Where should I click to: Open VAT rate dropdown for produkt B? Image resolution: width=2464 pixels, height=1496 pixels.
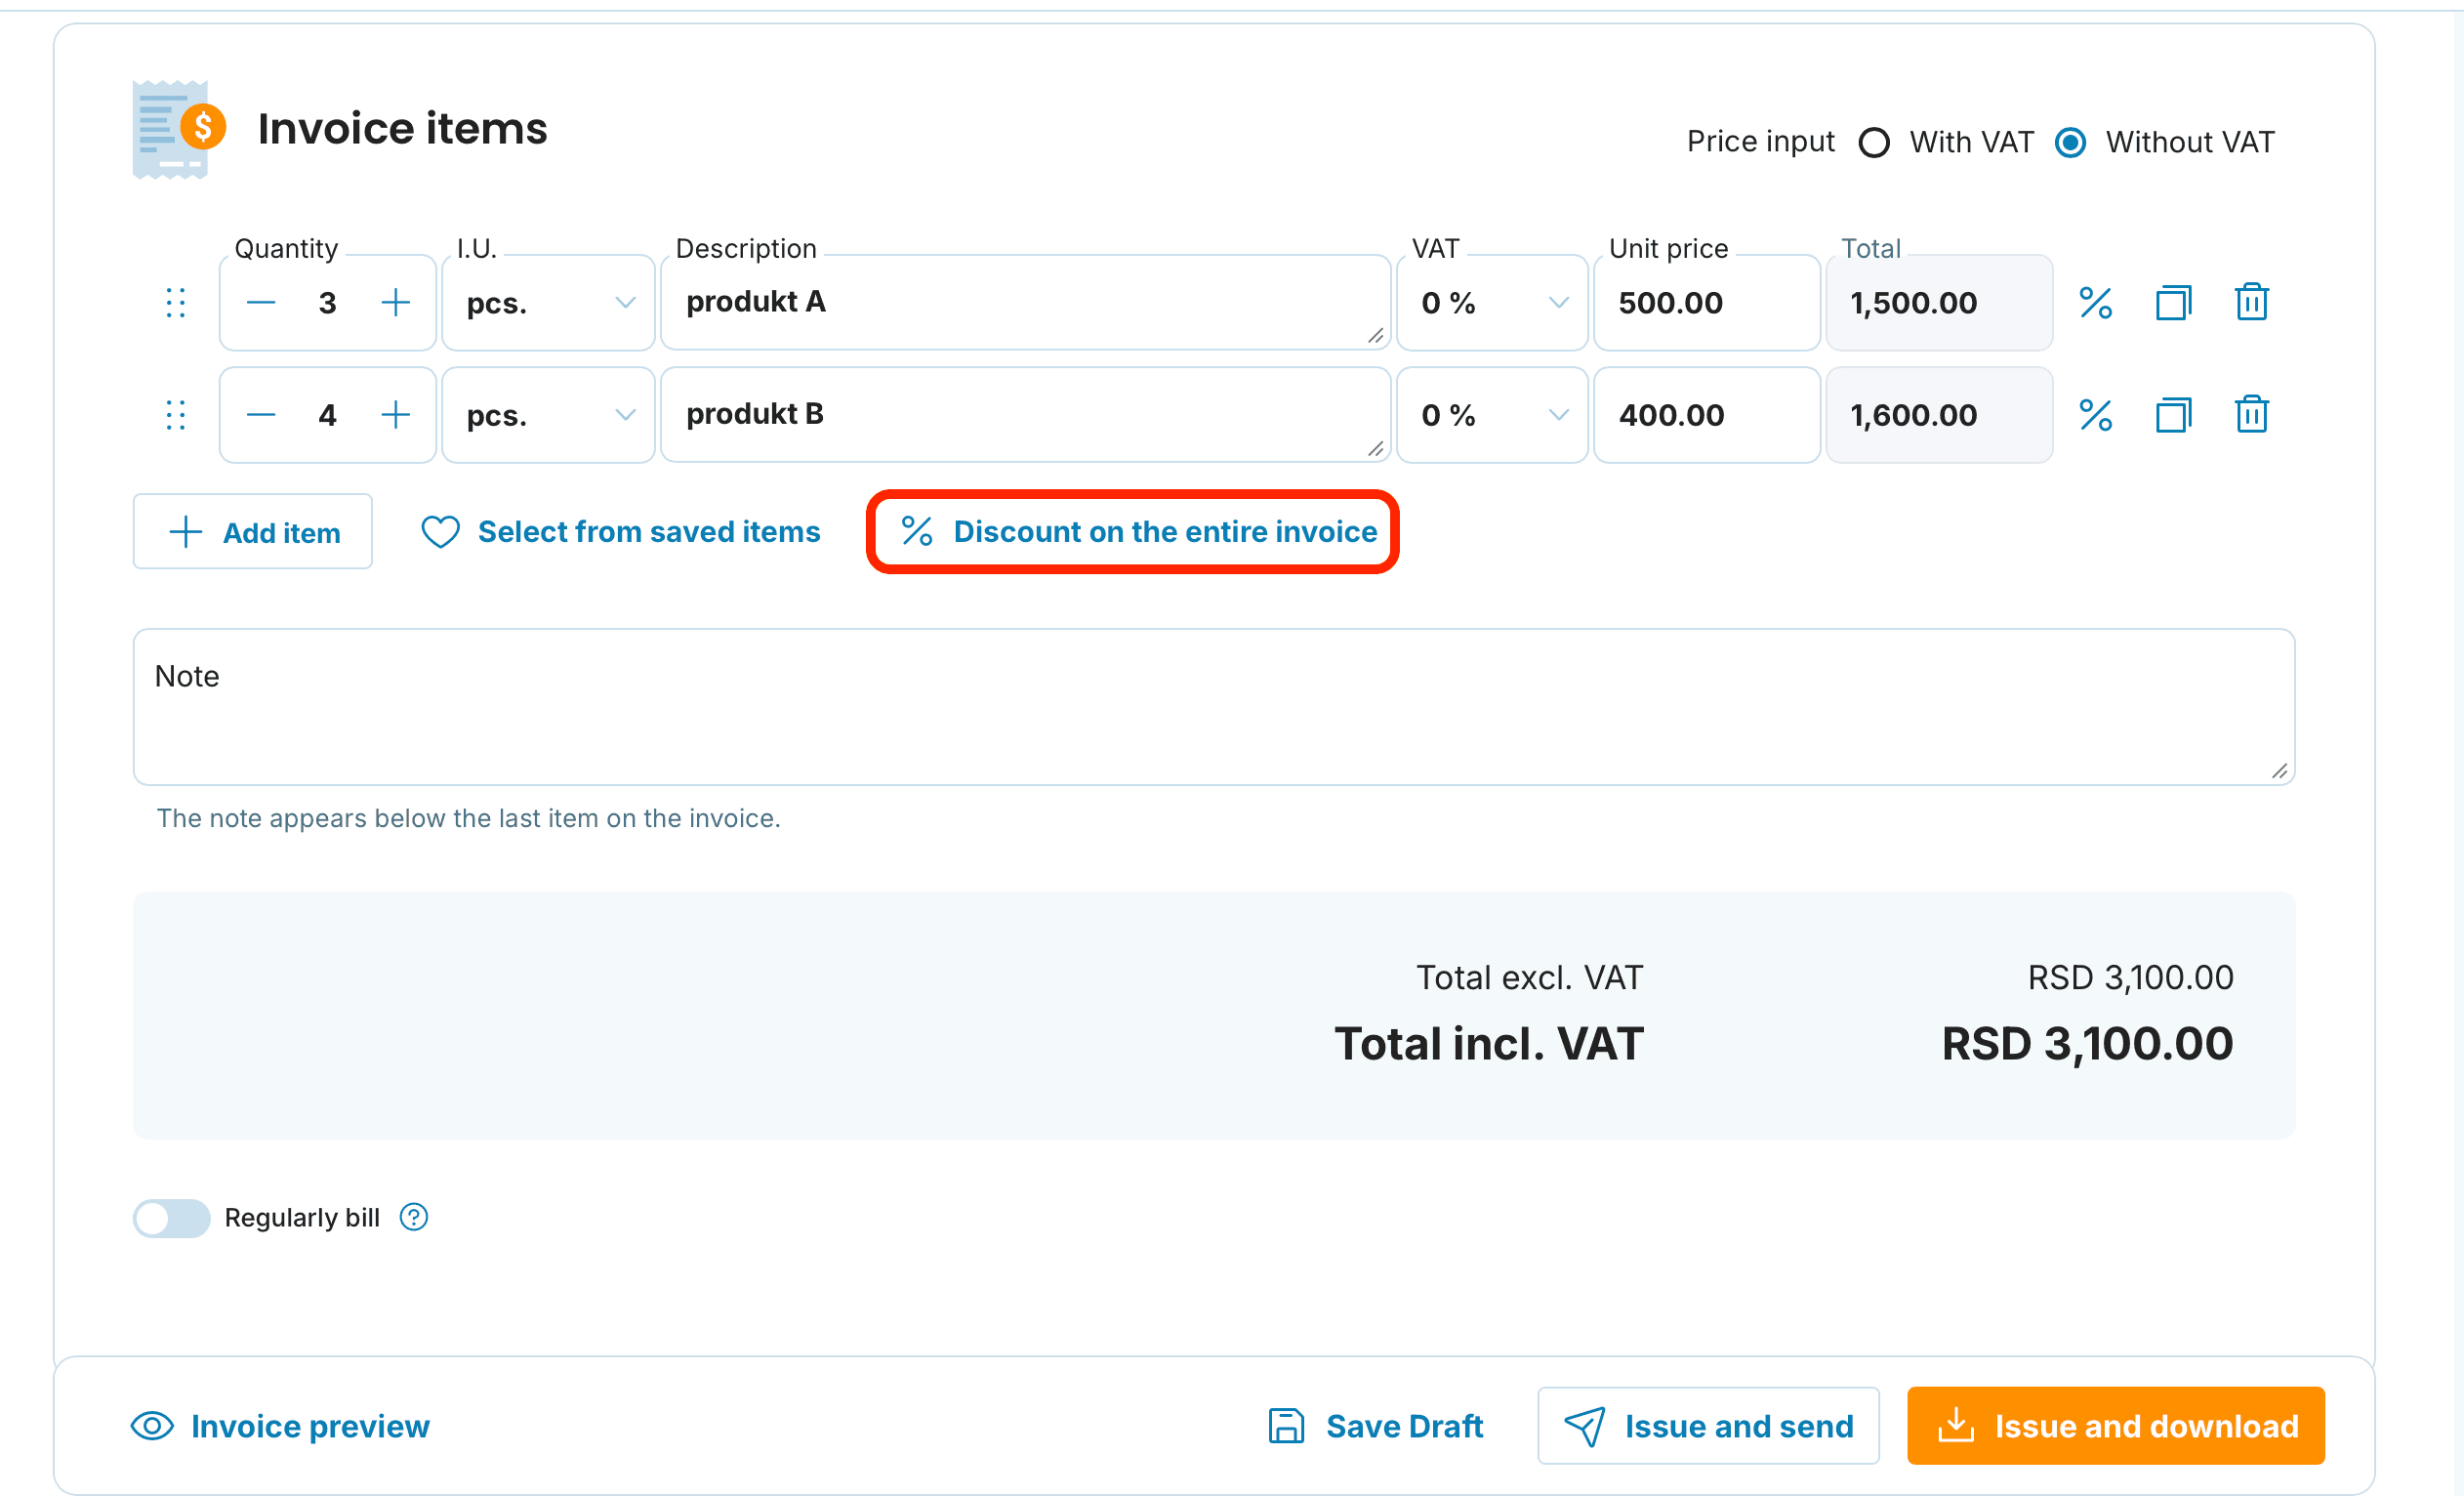(x=1492, y=415)
